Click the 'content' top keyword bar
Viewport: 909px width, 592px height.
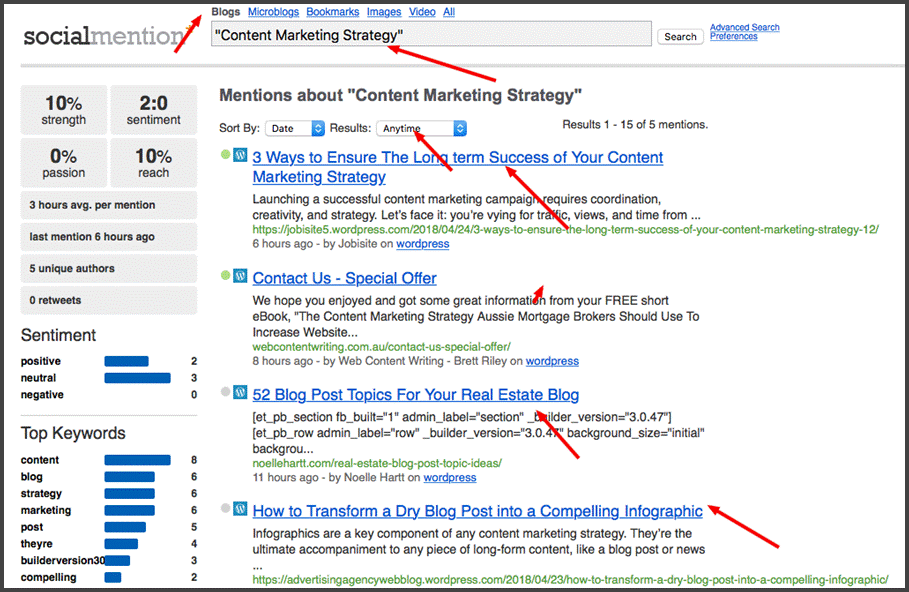138,460
